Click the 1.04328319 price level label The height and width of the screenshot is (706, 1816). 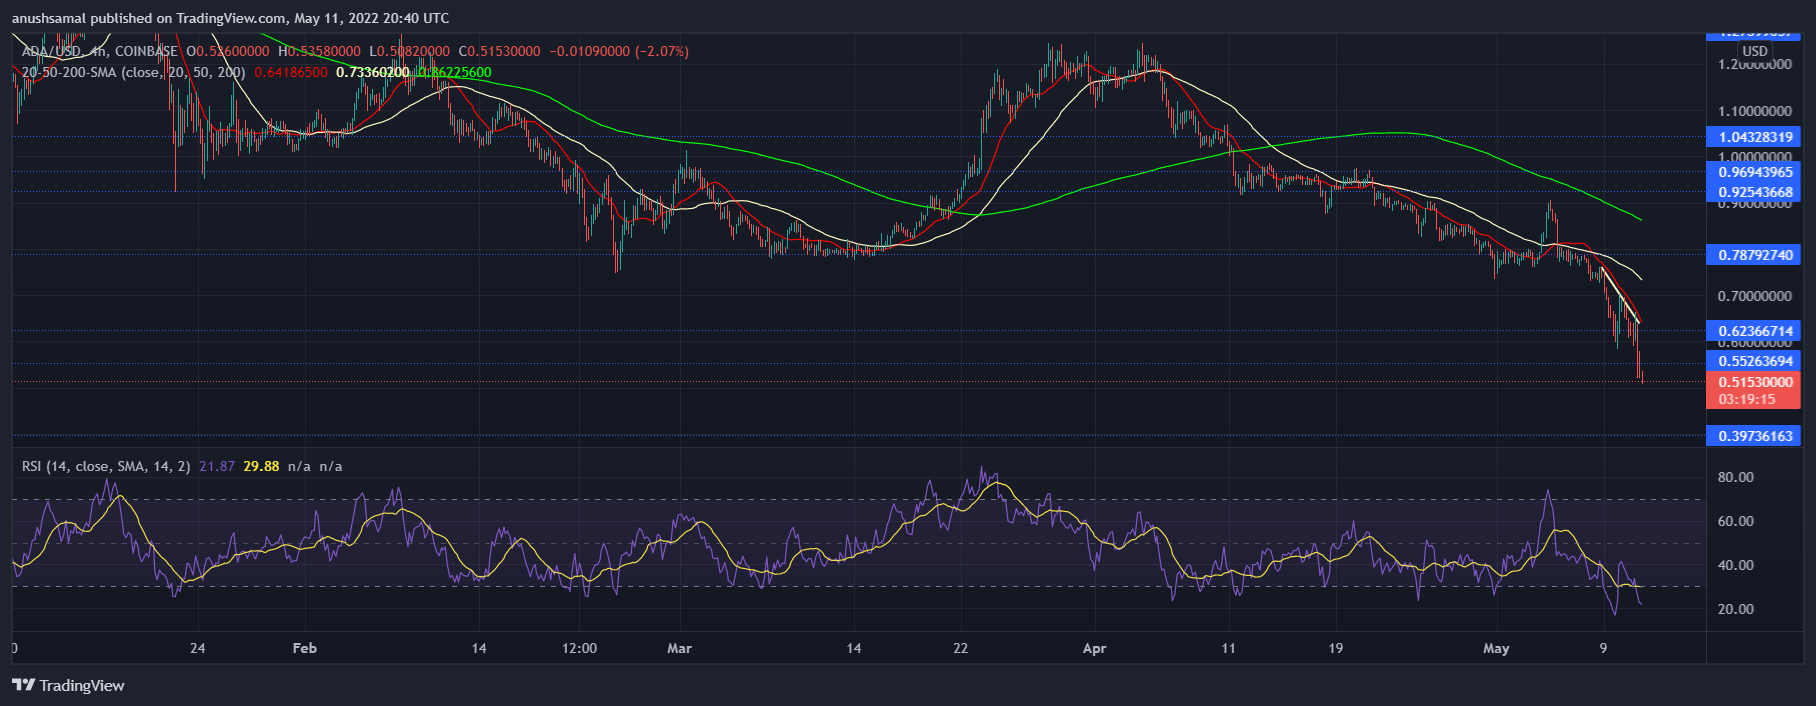[1755, 137]
